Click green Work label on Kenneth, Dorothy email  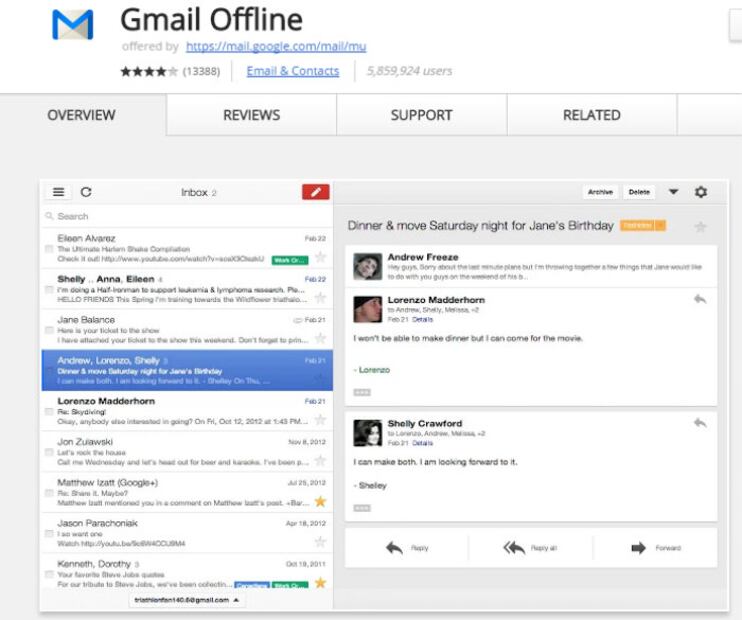tap(290, 585)
